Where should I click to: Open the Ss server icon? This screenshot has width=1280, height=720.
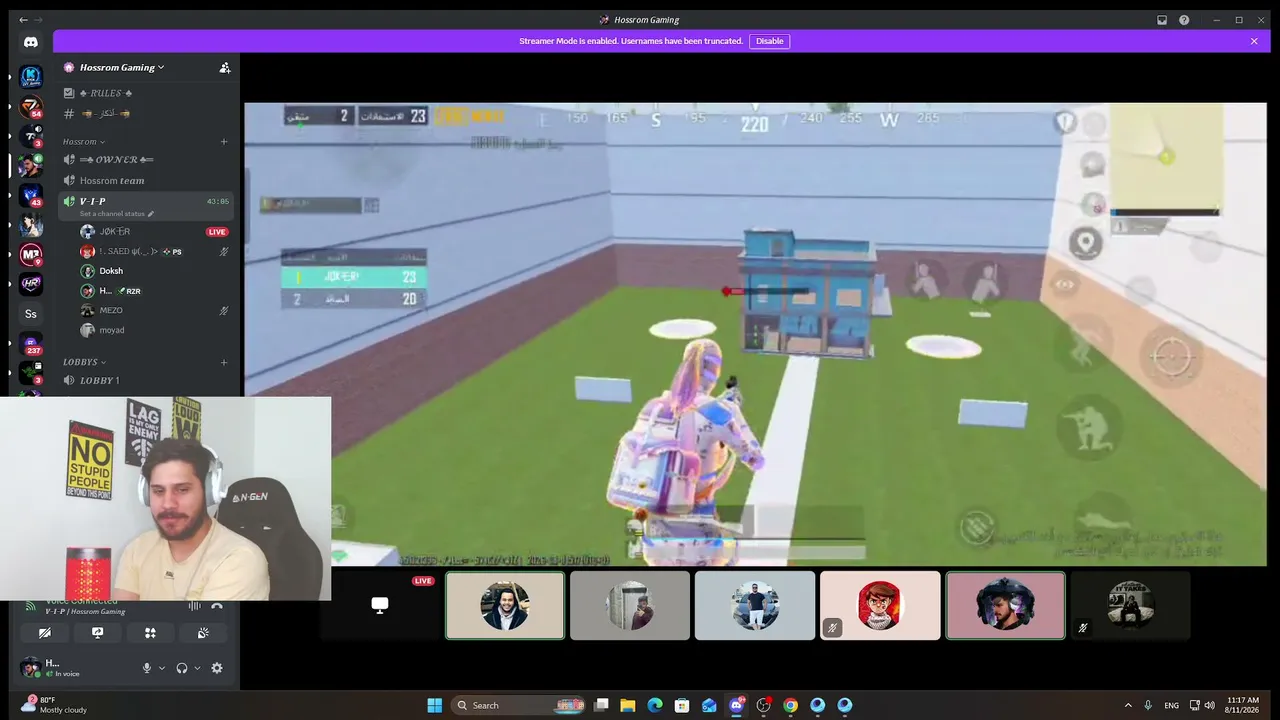(31, 314)
